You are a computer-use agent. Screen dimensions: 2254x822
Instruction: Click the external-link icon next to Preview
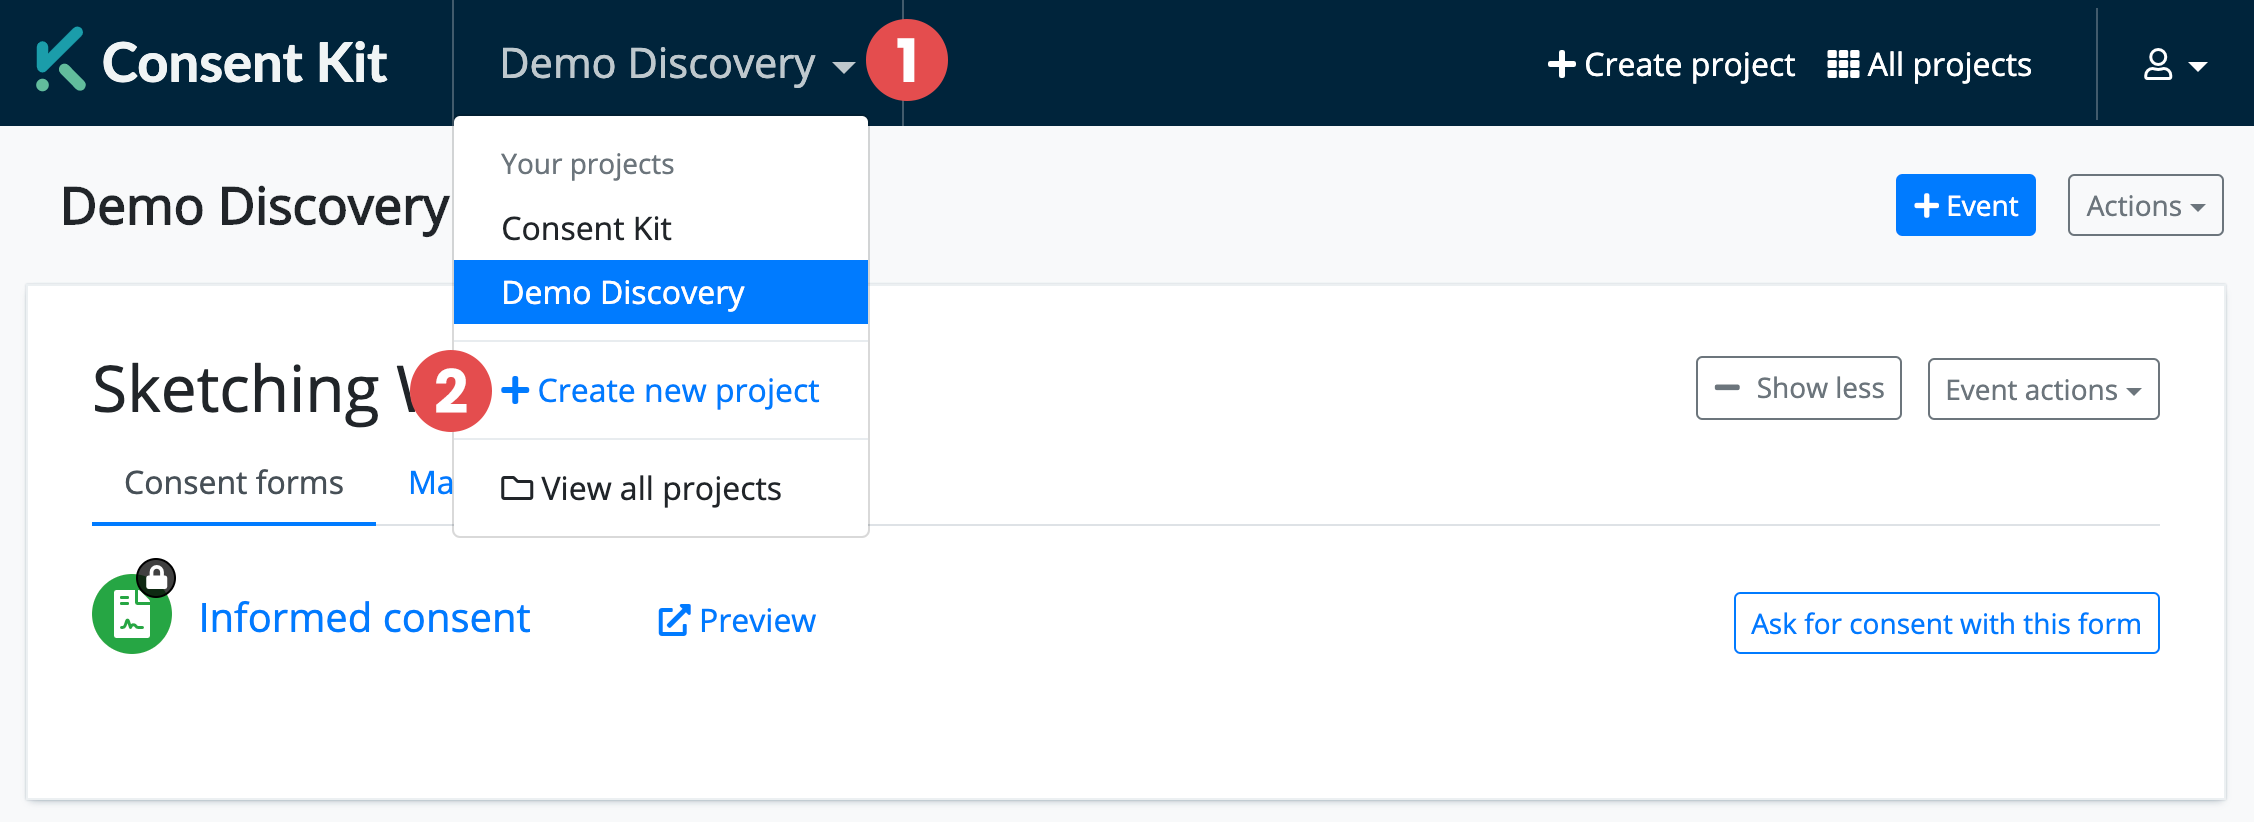pyautogui.click(x=672, y=620)
